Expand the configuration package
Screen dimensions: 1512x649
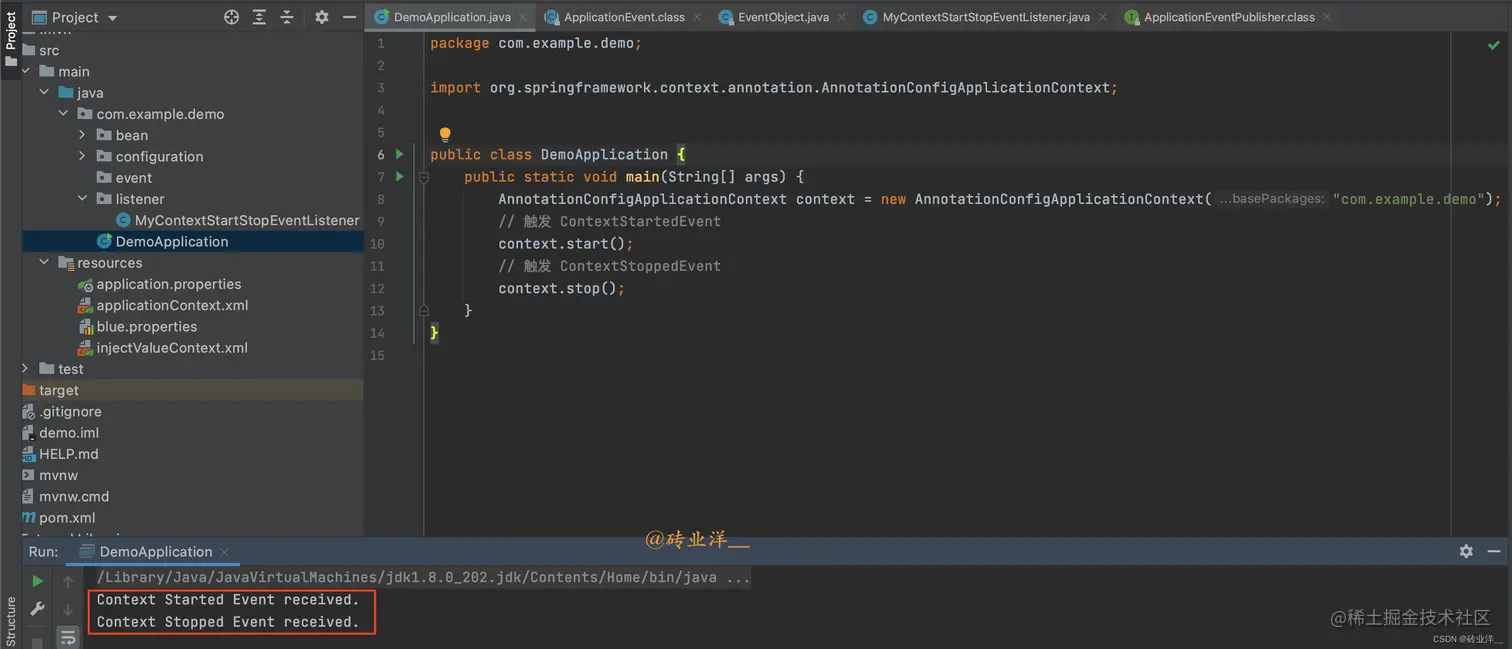pos(82,156)
